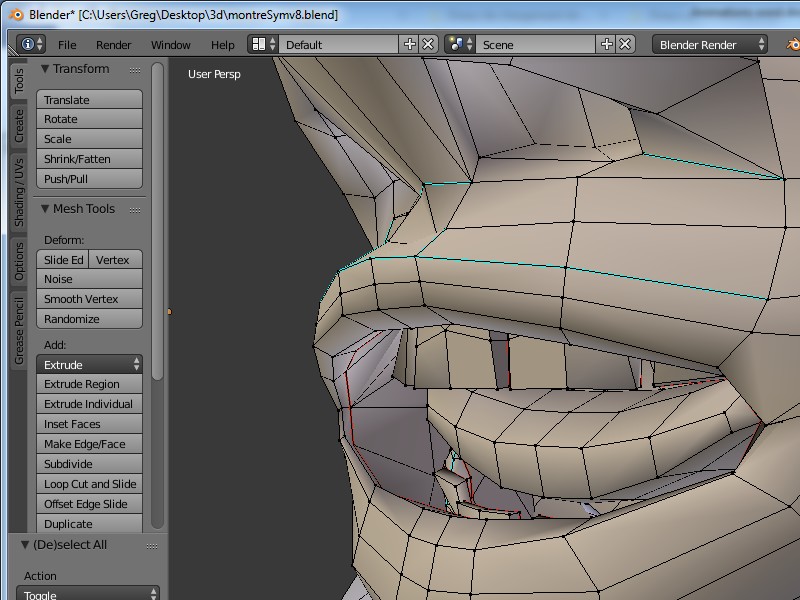800x600 pixels.
Task: Click Extrude Region
Action: coord(89,384)
